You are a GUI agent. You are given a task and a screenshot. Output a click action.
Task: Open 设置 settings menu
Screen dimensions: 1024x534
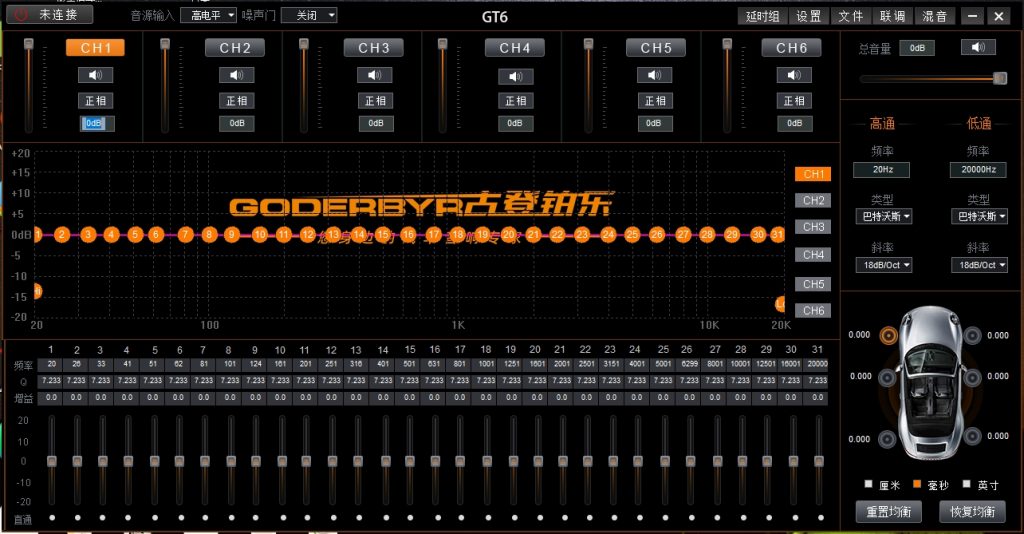(x=808, y=16)
